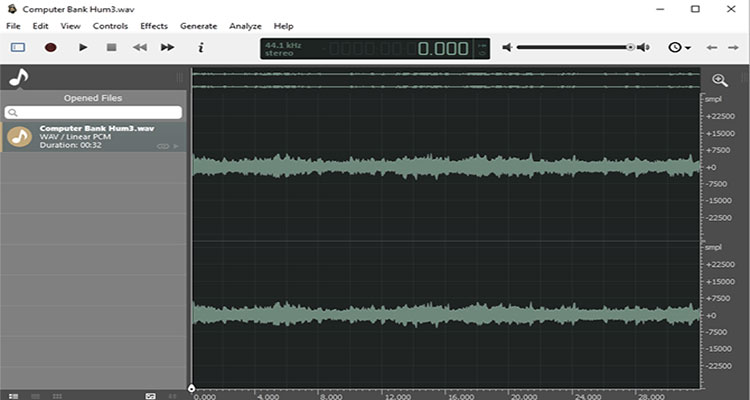750x400 pixels.
Task: Toggle the view mode button at toolbar left
Action: click(18, 47)
